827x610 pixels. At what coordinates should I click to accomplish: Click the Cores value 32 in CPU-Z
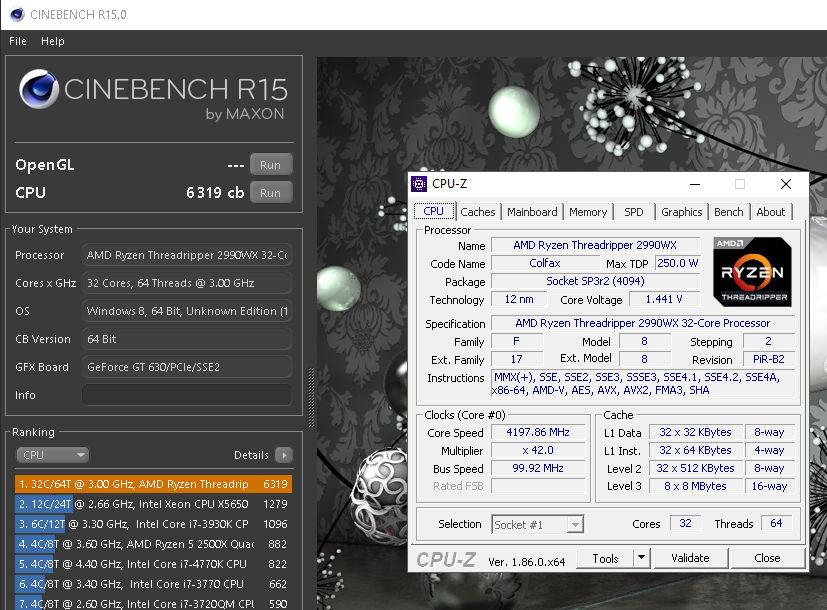point(685,523)
